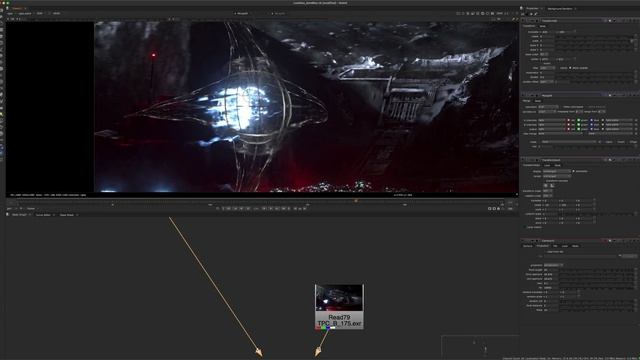
Task: Click the orange playhead marker on timeline
Action: 356,200
